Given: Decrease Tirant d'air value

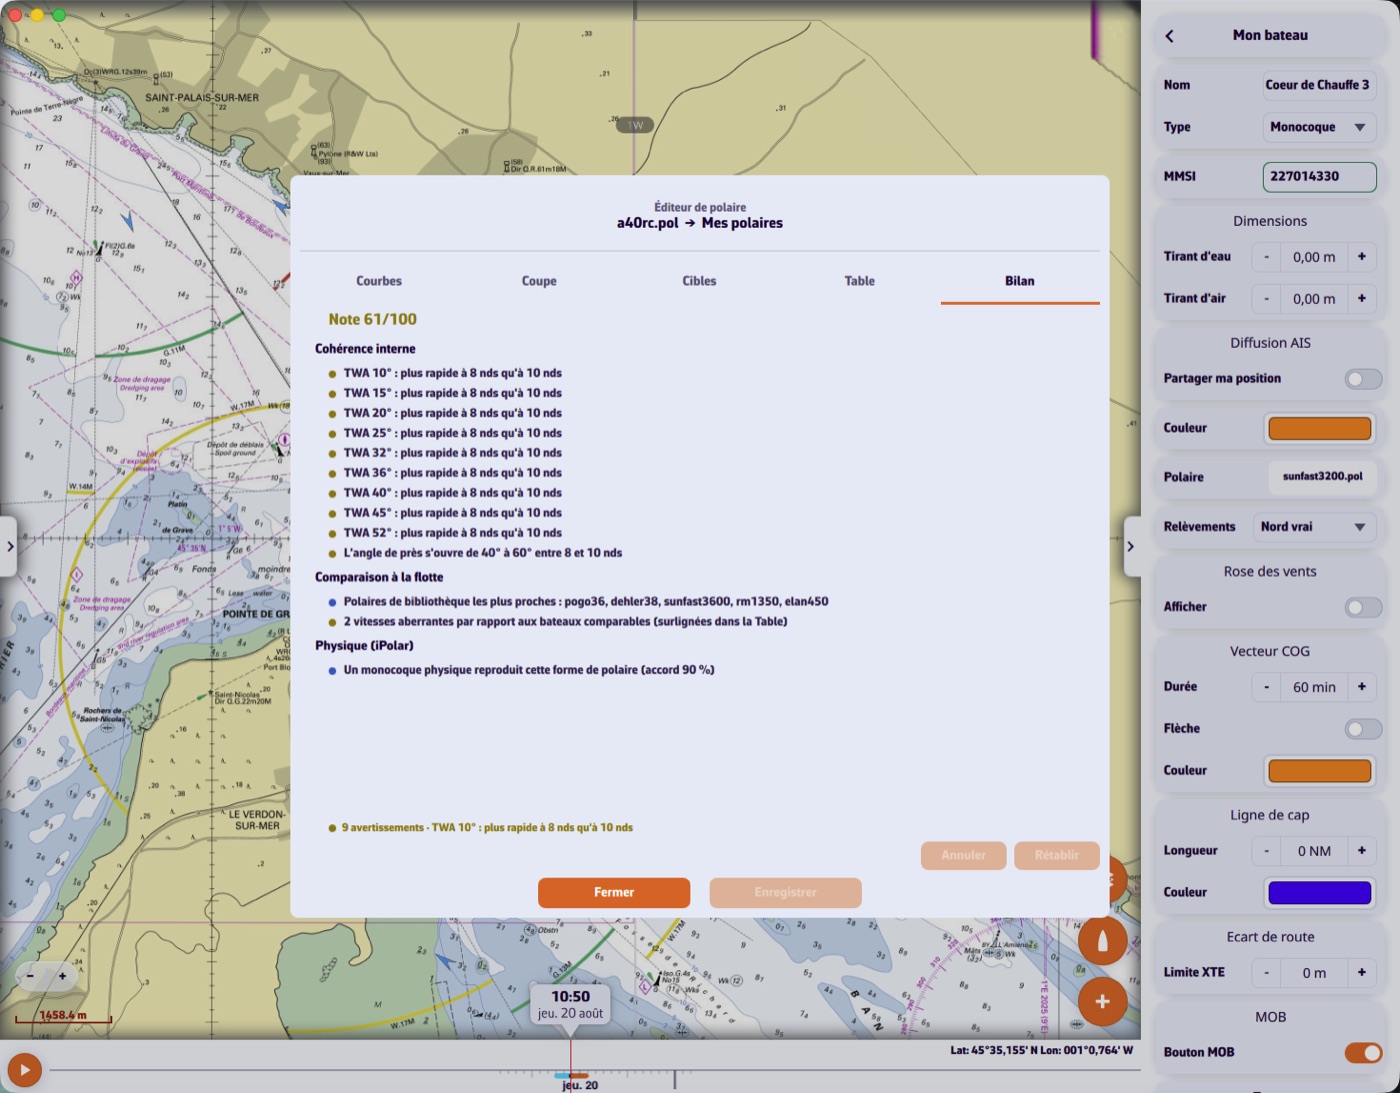Looking at the screenshot, I should [1266, 299].
